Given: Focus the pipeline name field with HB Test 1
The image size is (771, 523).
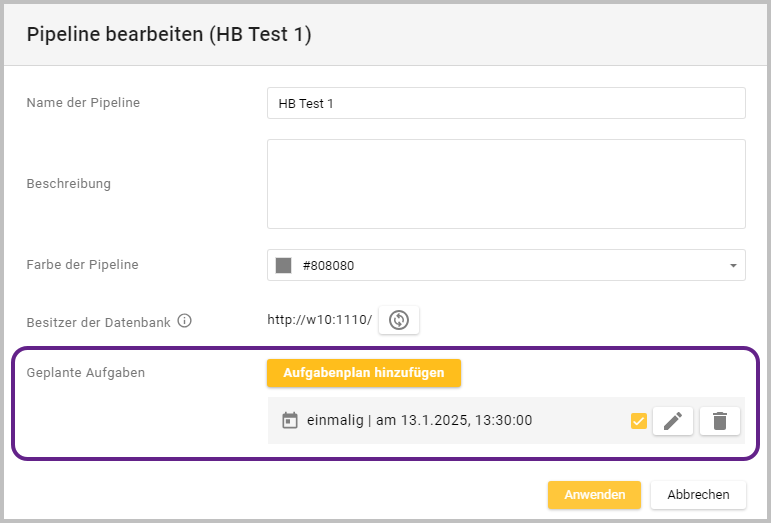Looking at the screenshot, I should pos(505,103).
